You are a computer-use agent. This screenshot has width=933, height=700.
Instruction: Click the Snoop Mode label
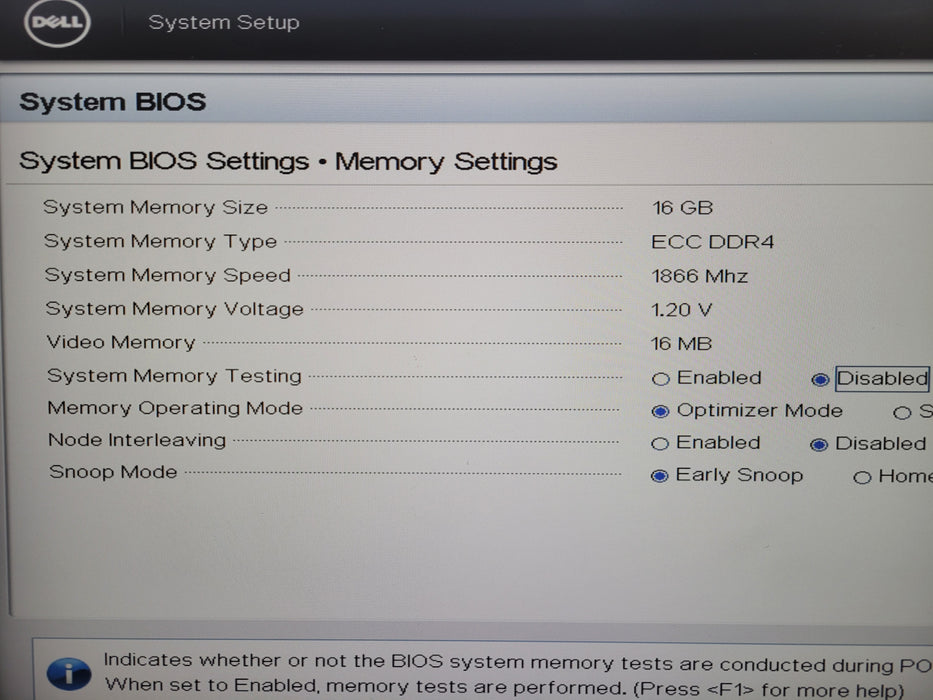(112, 472)
